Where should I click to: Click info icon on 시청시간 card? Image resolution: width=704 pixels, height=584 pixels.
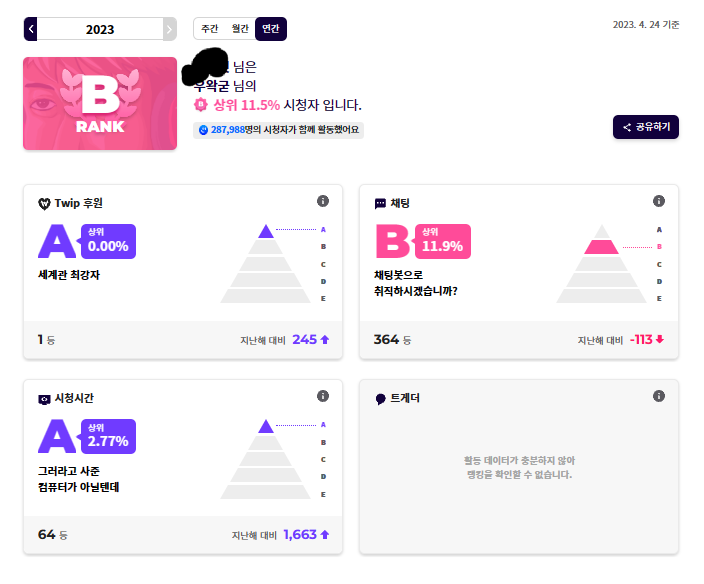click(x=323, y=396)
